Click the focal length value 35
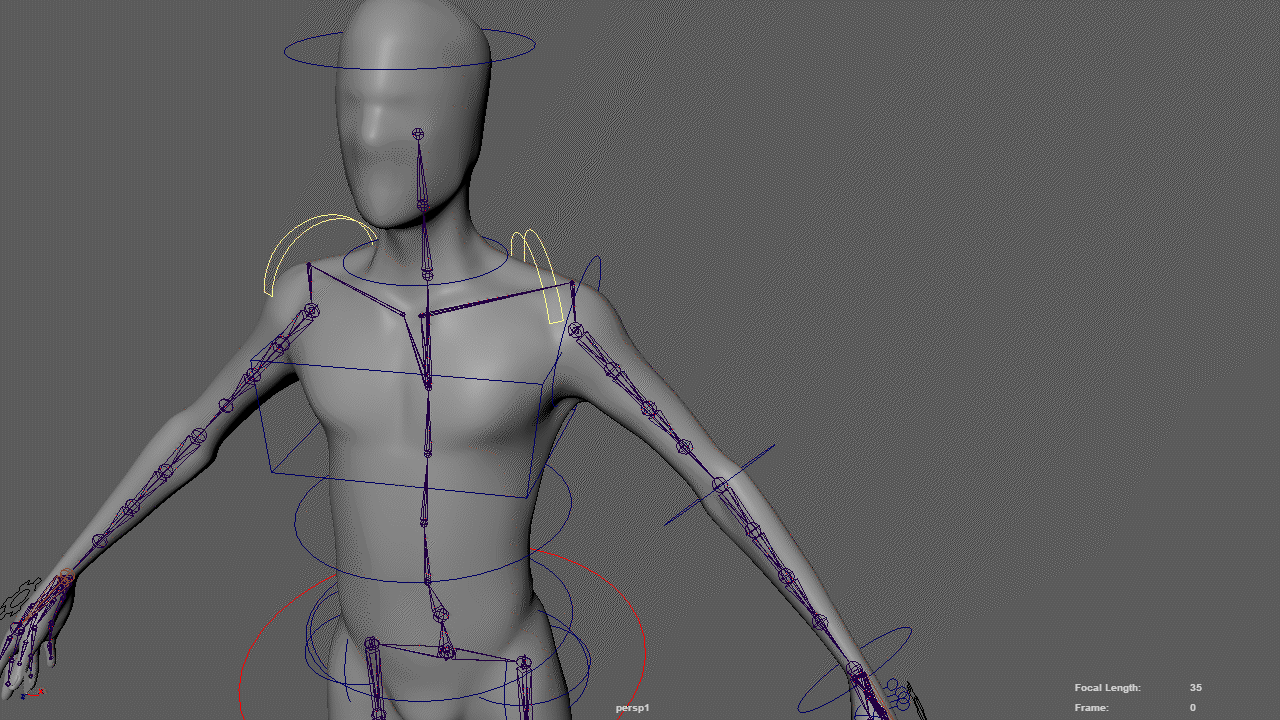This screenshot has height=720, width=1280. tap(1196, 688)
